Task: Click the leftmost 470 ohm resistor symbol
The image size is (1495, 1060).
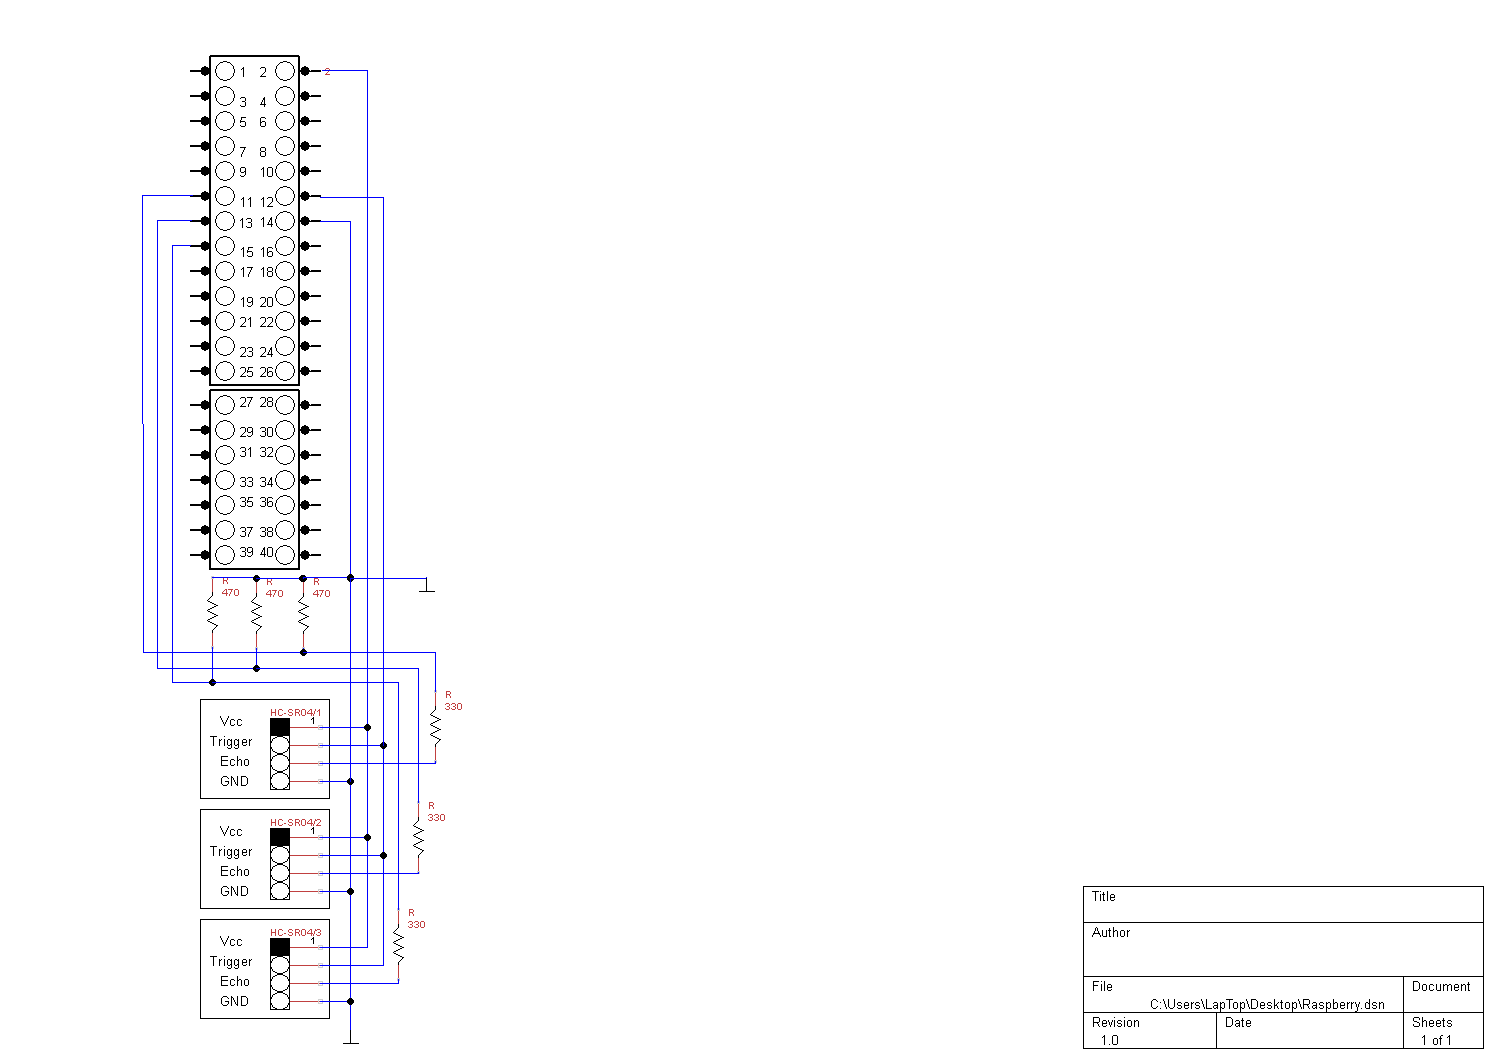Action: [213, 613]
